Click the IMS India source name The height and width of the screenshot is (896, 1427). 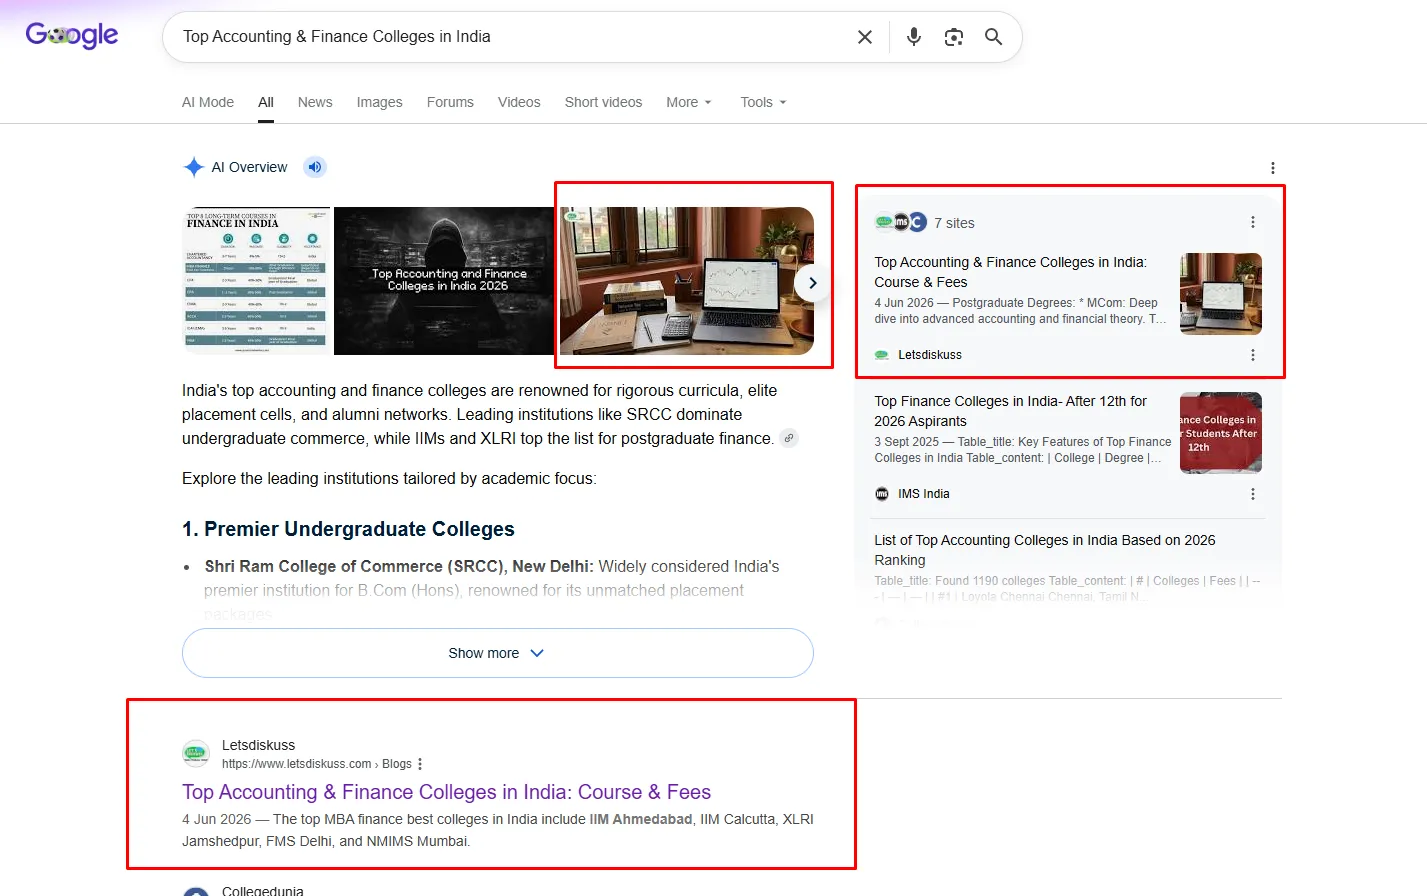pos(924,494)
